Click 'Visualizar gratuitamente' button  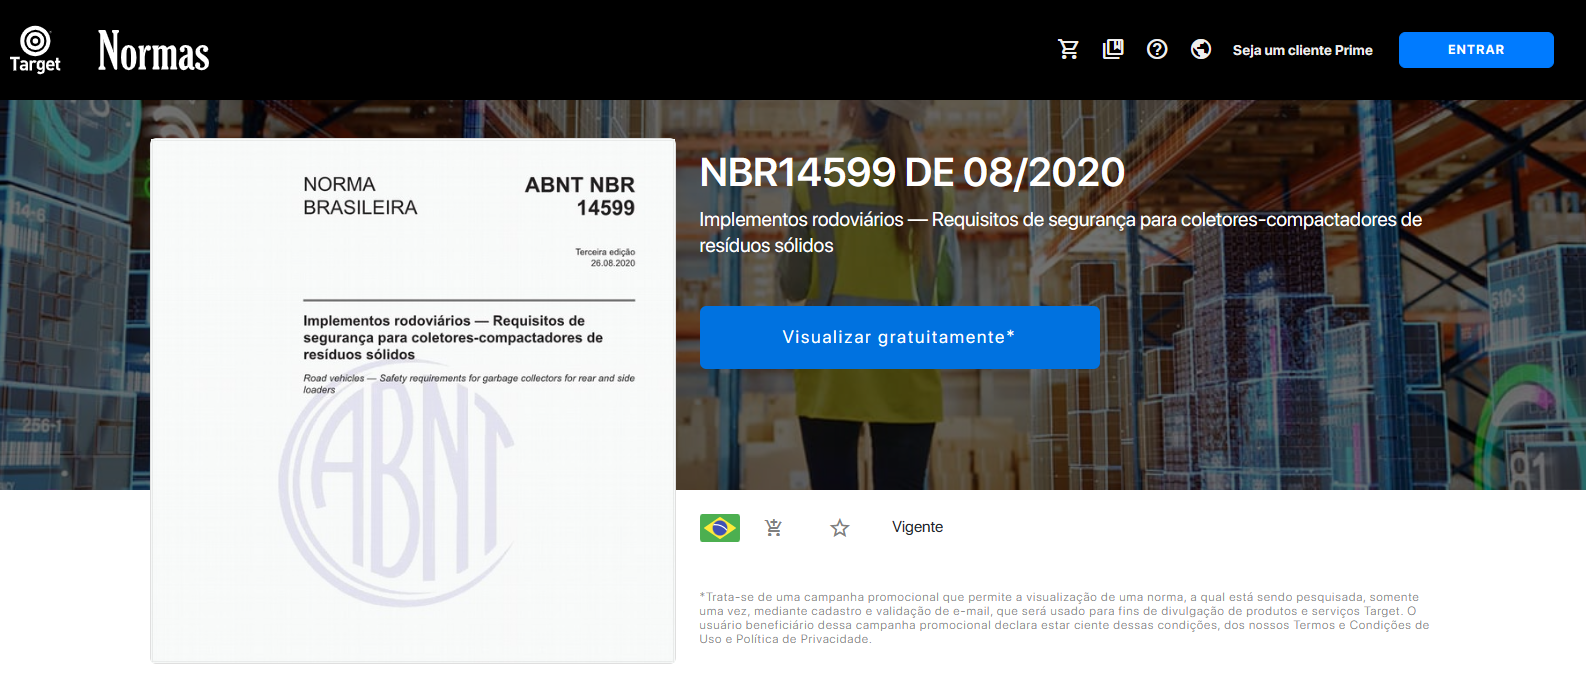[899, 338]
